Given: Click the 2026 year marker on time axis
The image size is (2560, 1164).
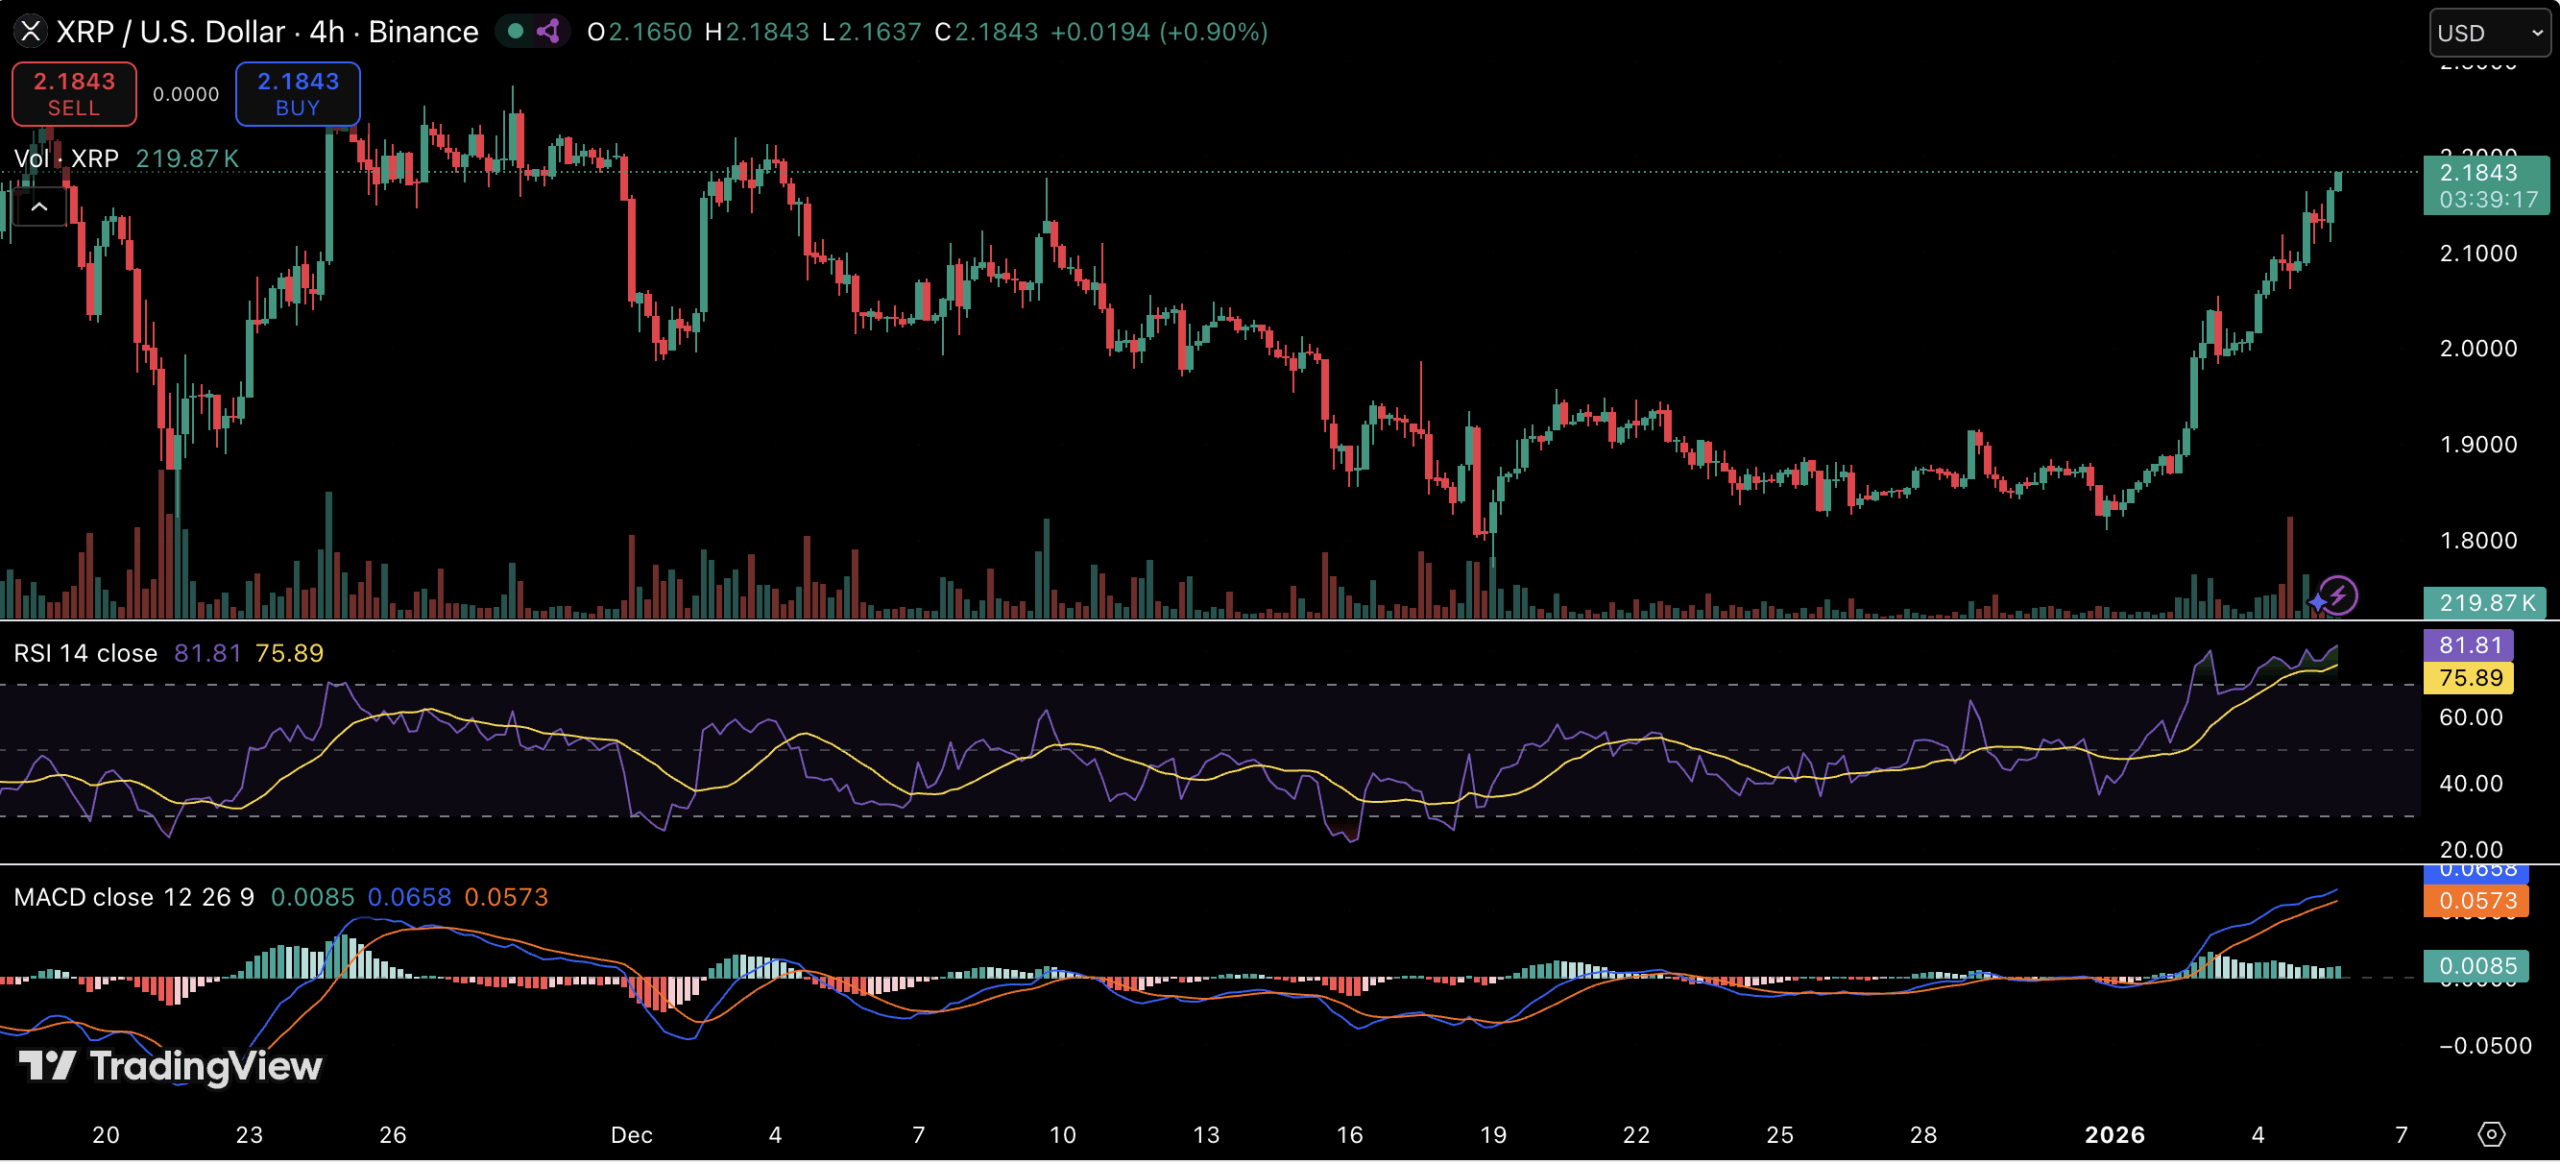Looking at the screenshot, I should tap(2113, 1134).
